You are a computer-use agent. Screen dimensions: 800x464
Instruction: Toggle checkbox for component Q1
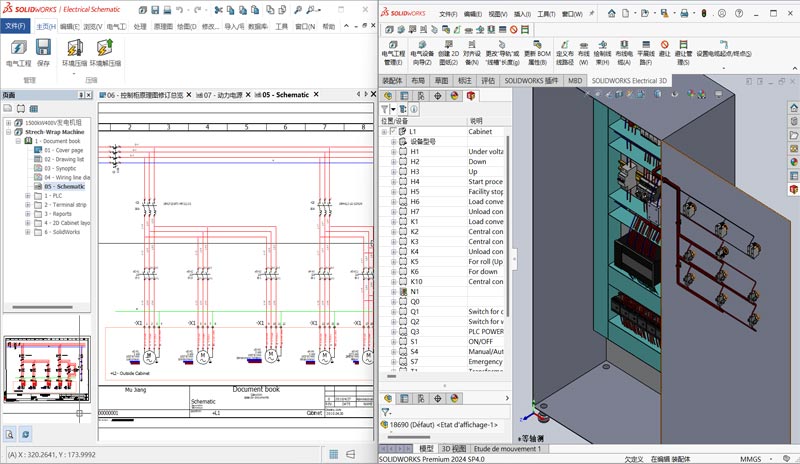tap(403, 311)
